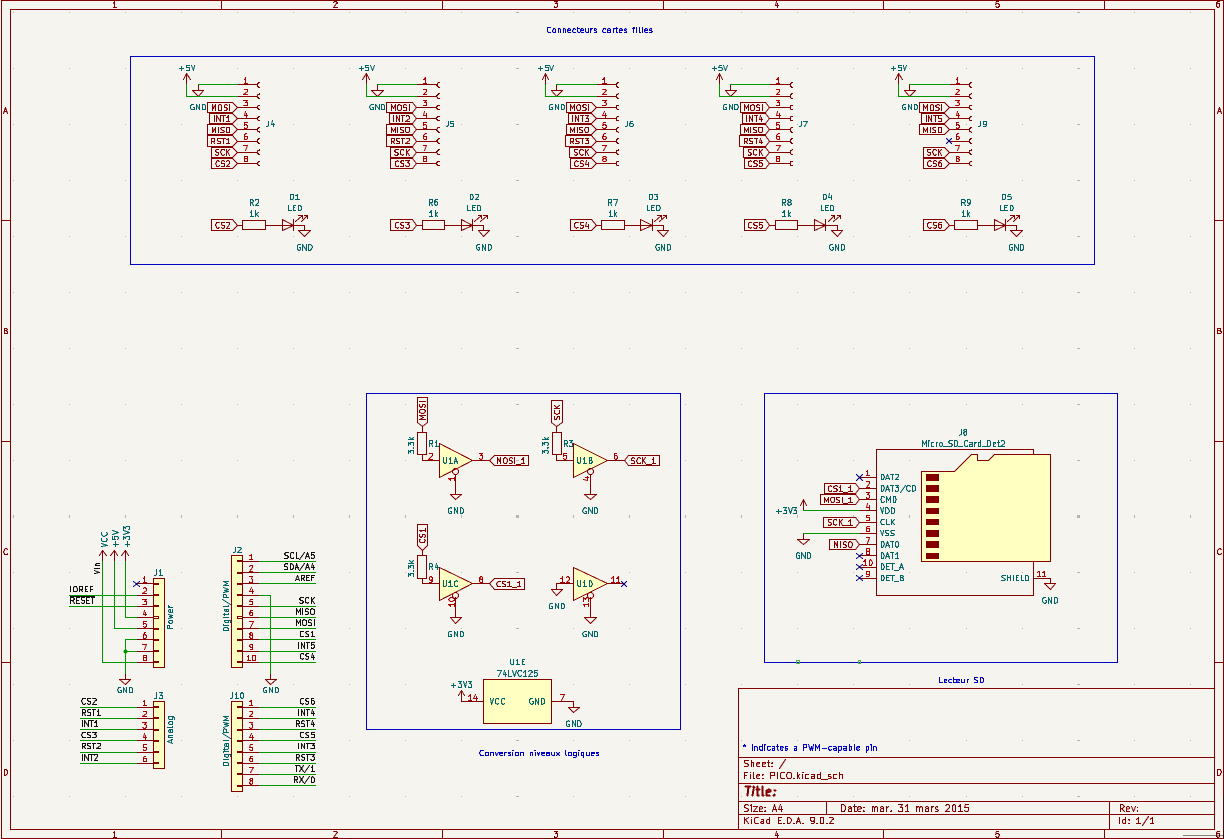Select the 'Conversion niveaux logiques' caption

539,753
